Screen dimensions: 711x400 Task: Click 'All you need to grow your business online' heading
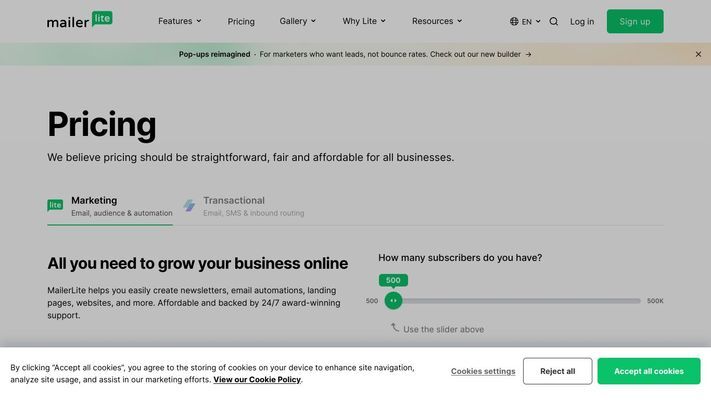point(198,263)
